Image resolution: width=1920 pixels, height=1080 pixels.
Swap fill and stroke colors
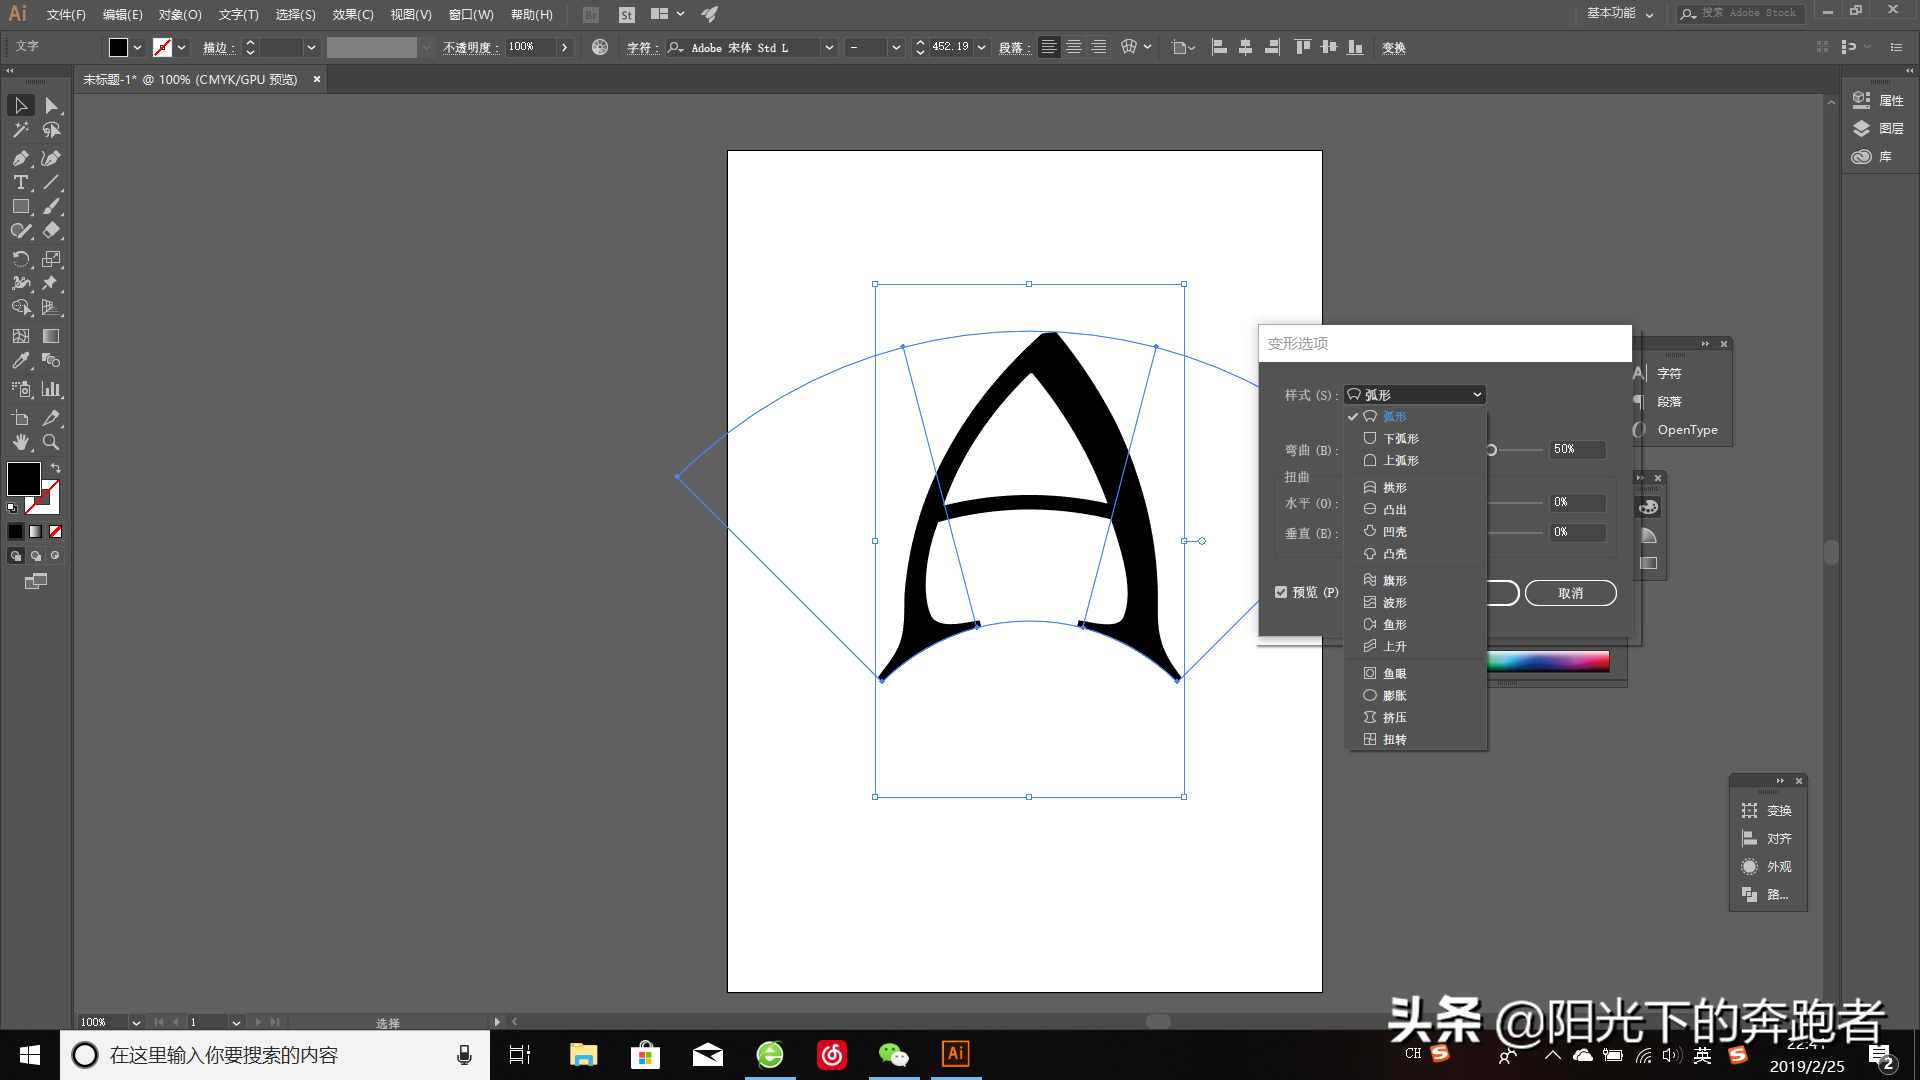tap(56, 468)
